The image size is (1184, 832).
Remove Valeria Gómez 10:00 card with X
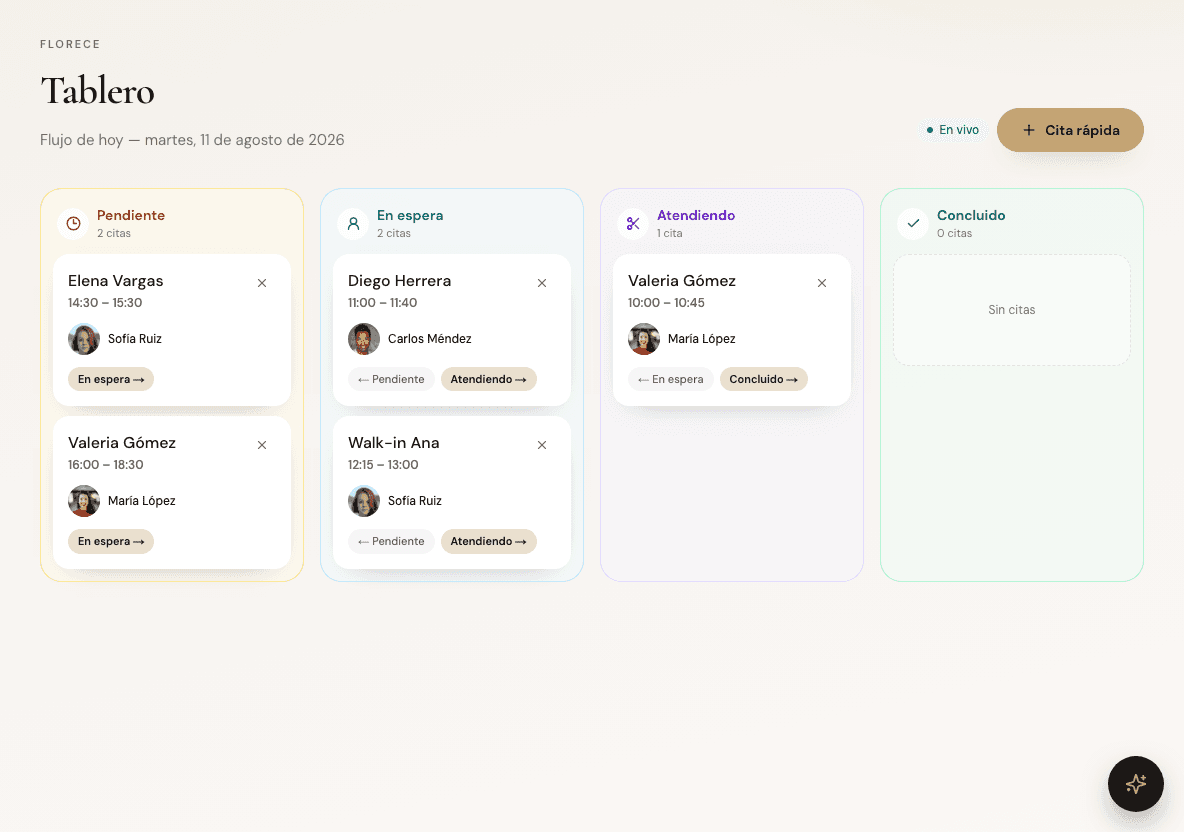[x=822, y=283]
